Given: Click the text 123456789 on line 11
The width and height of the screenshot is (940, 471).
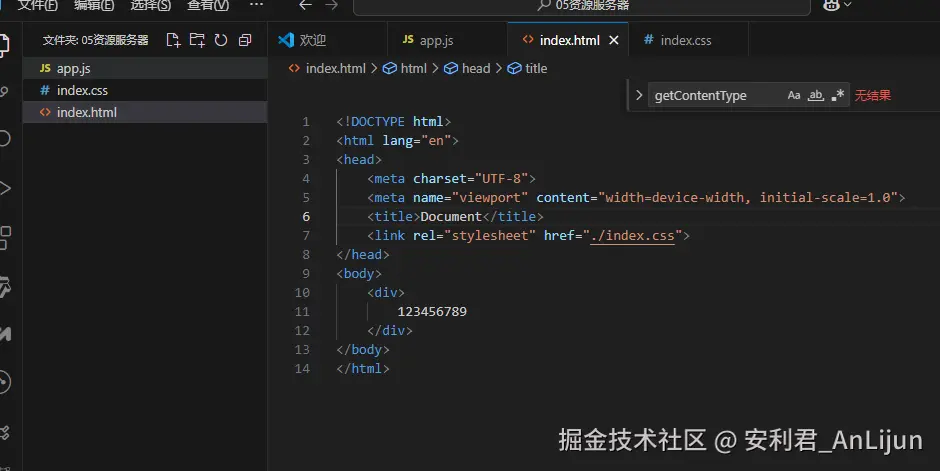Looking at the screenshot, I should [x=432, y=312].
